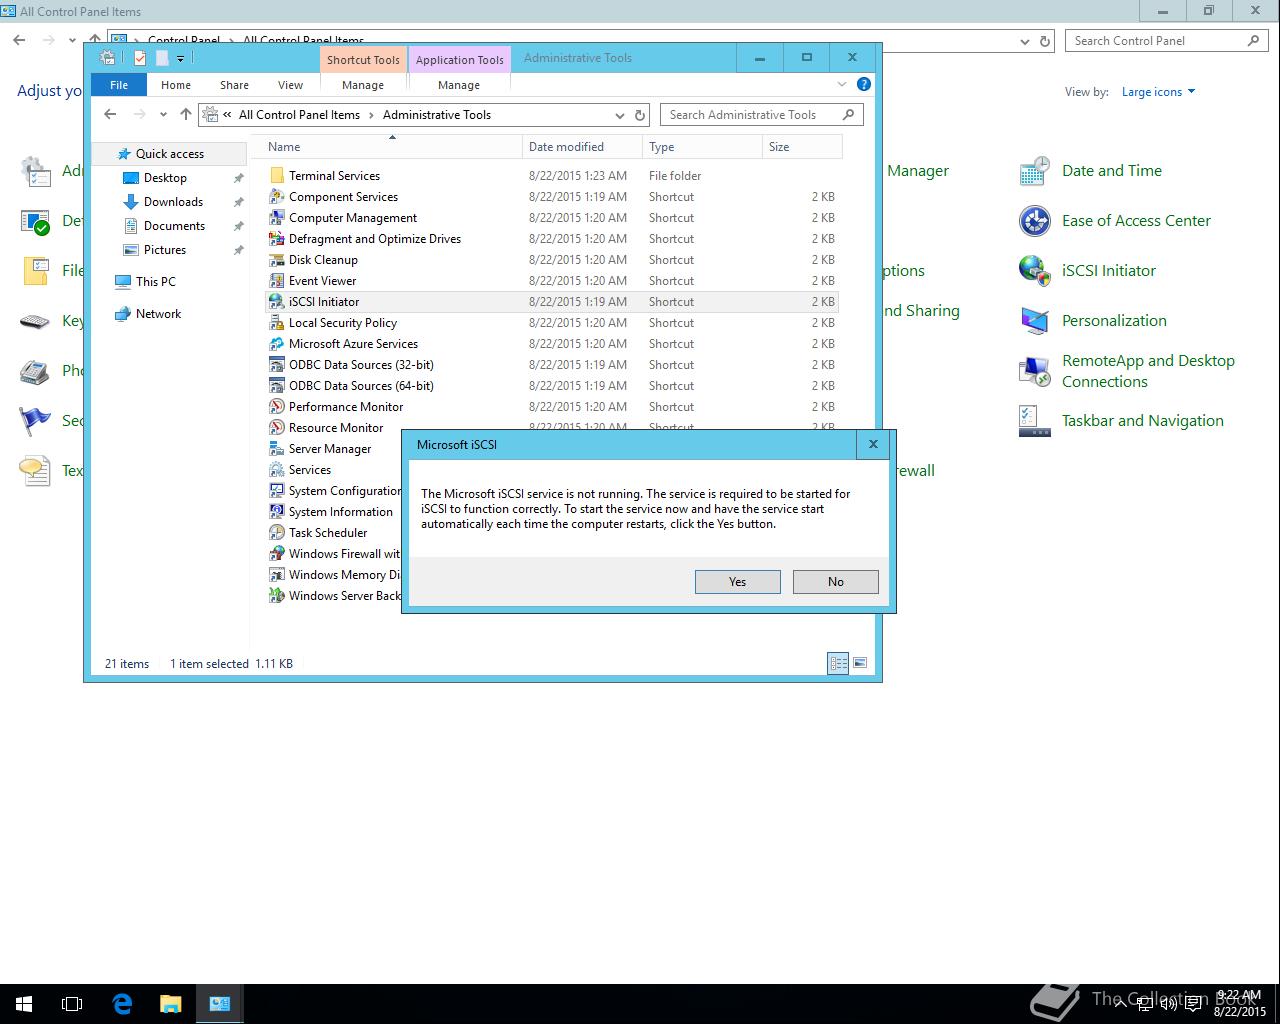Click Yes in Microsoft iSCSI dialog
This screenshot has width=1280, height=1024.
click(x=737, y=582)
